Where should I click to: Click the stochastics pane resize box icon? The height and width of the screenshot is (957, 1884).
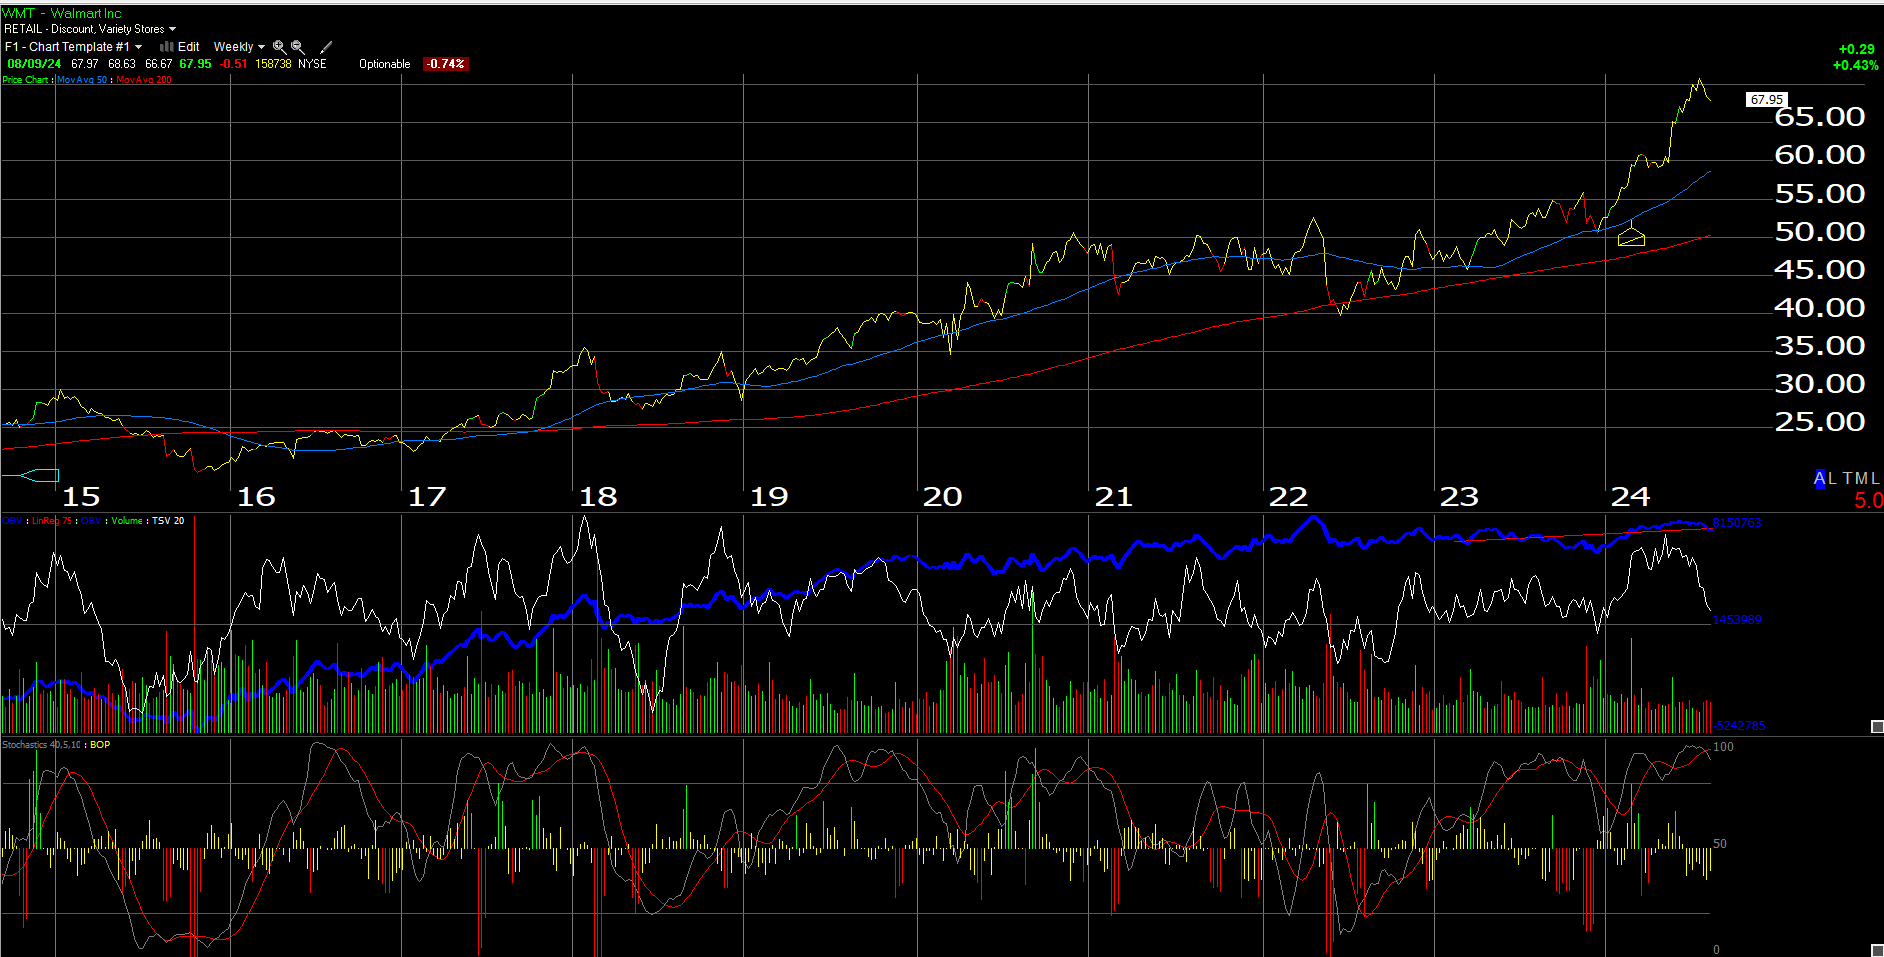pos(1877,950)
